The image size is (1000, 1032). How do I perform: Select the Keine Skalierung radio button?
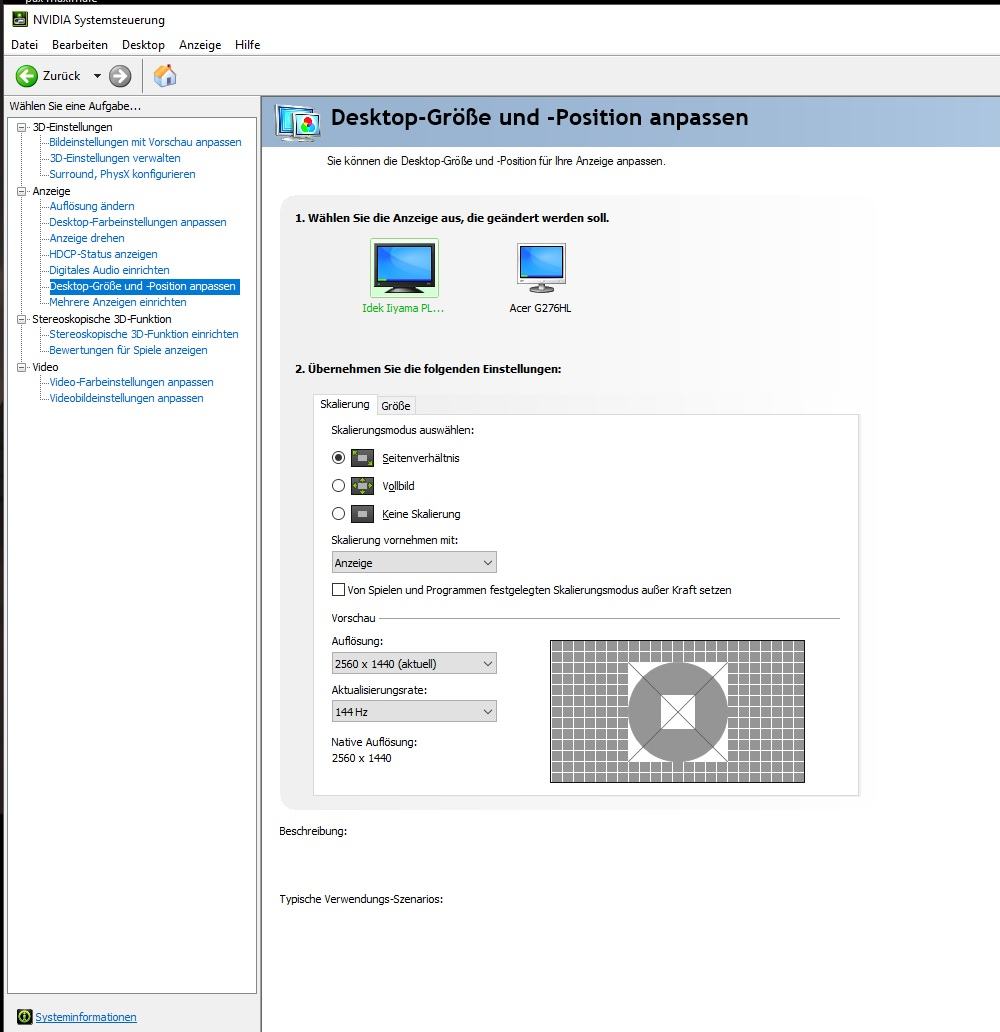[338, 513]
